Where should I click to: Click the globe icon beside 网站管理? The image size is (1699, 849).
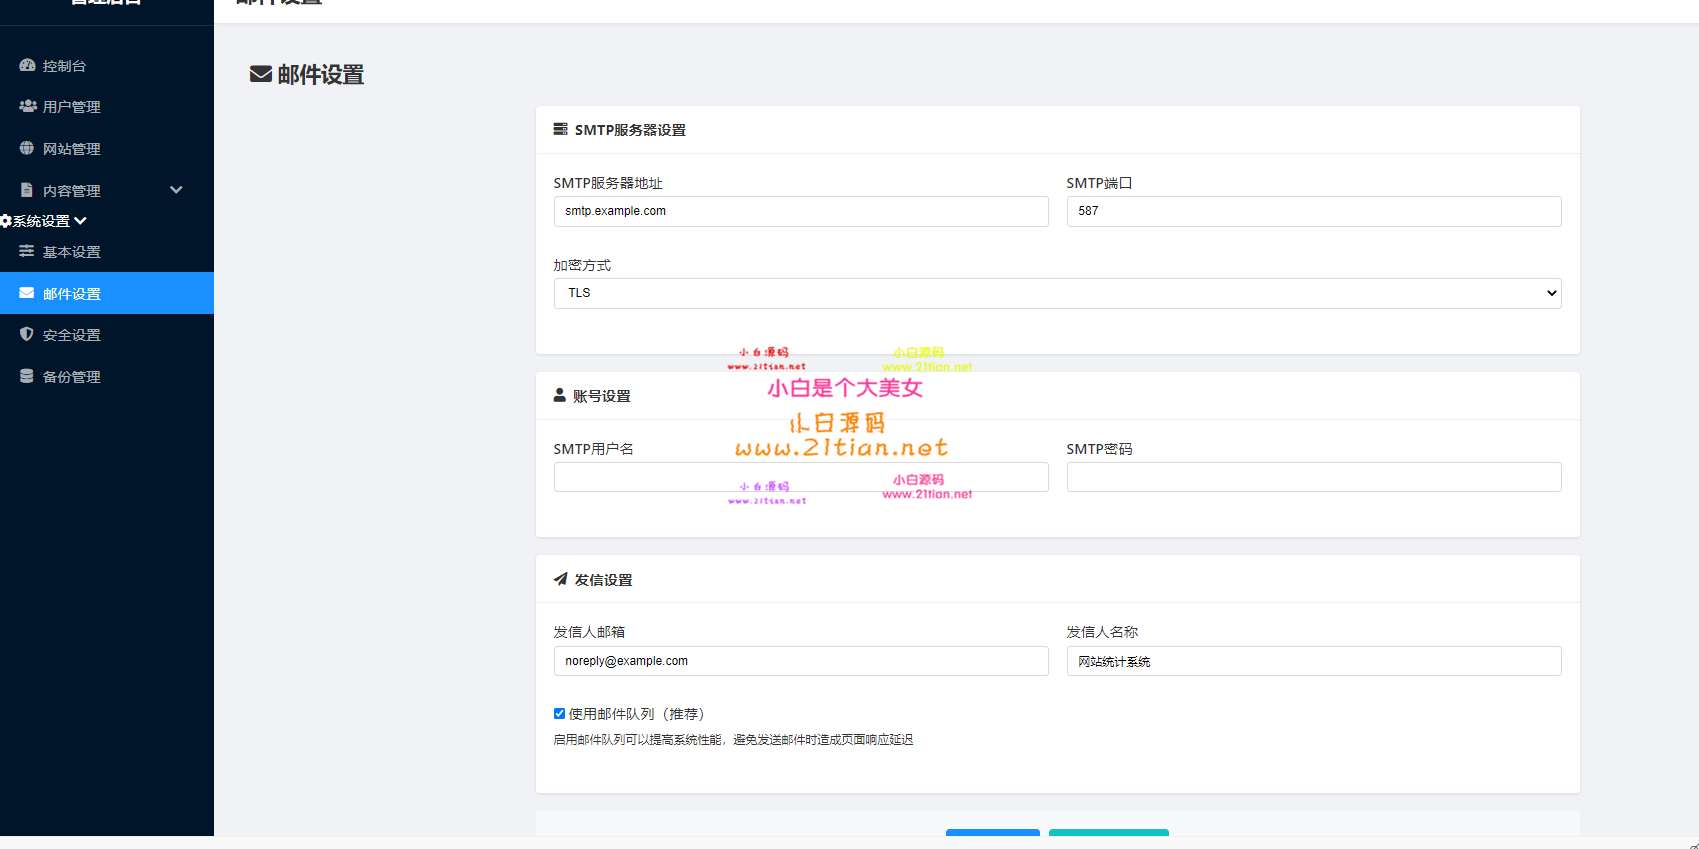click(x=27, y=148)
